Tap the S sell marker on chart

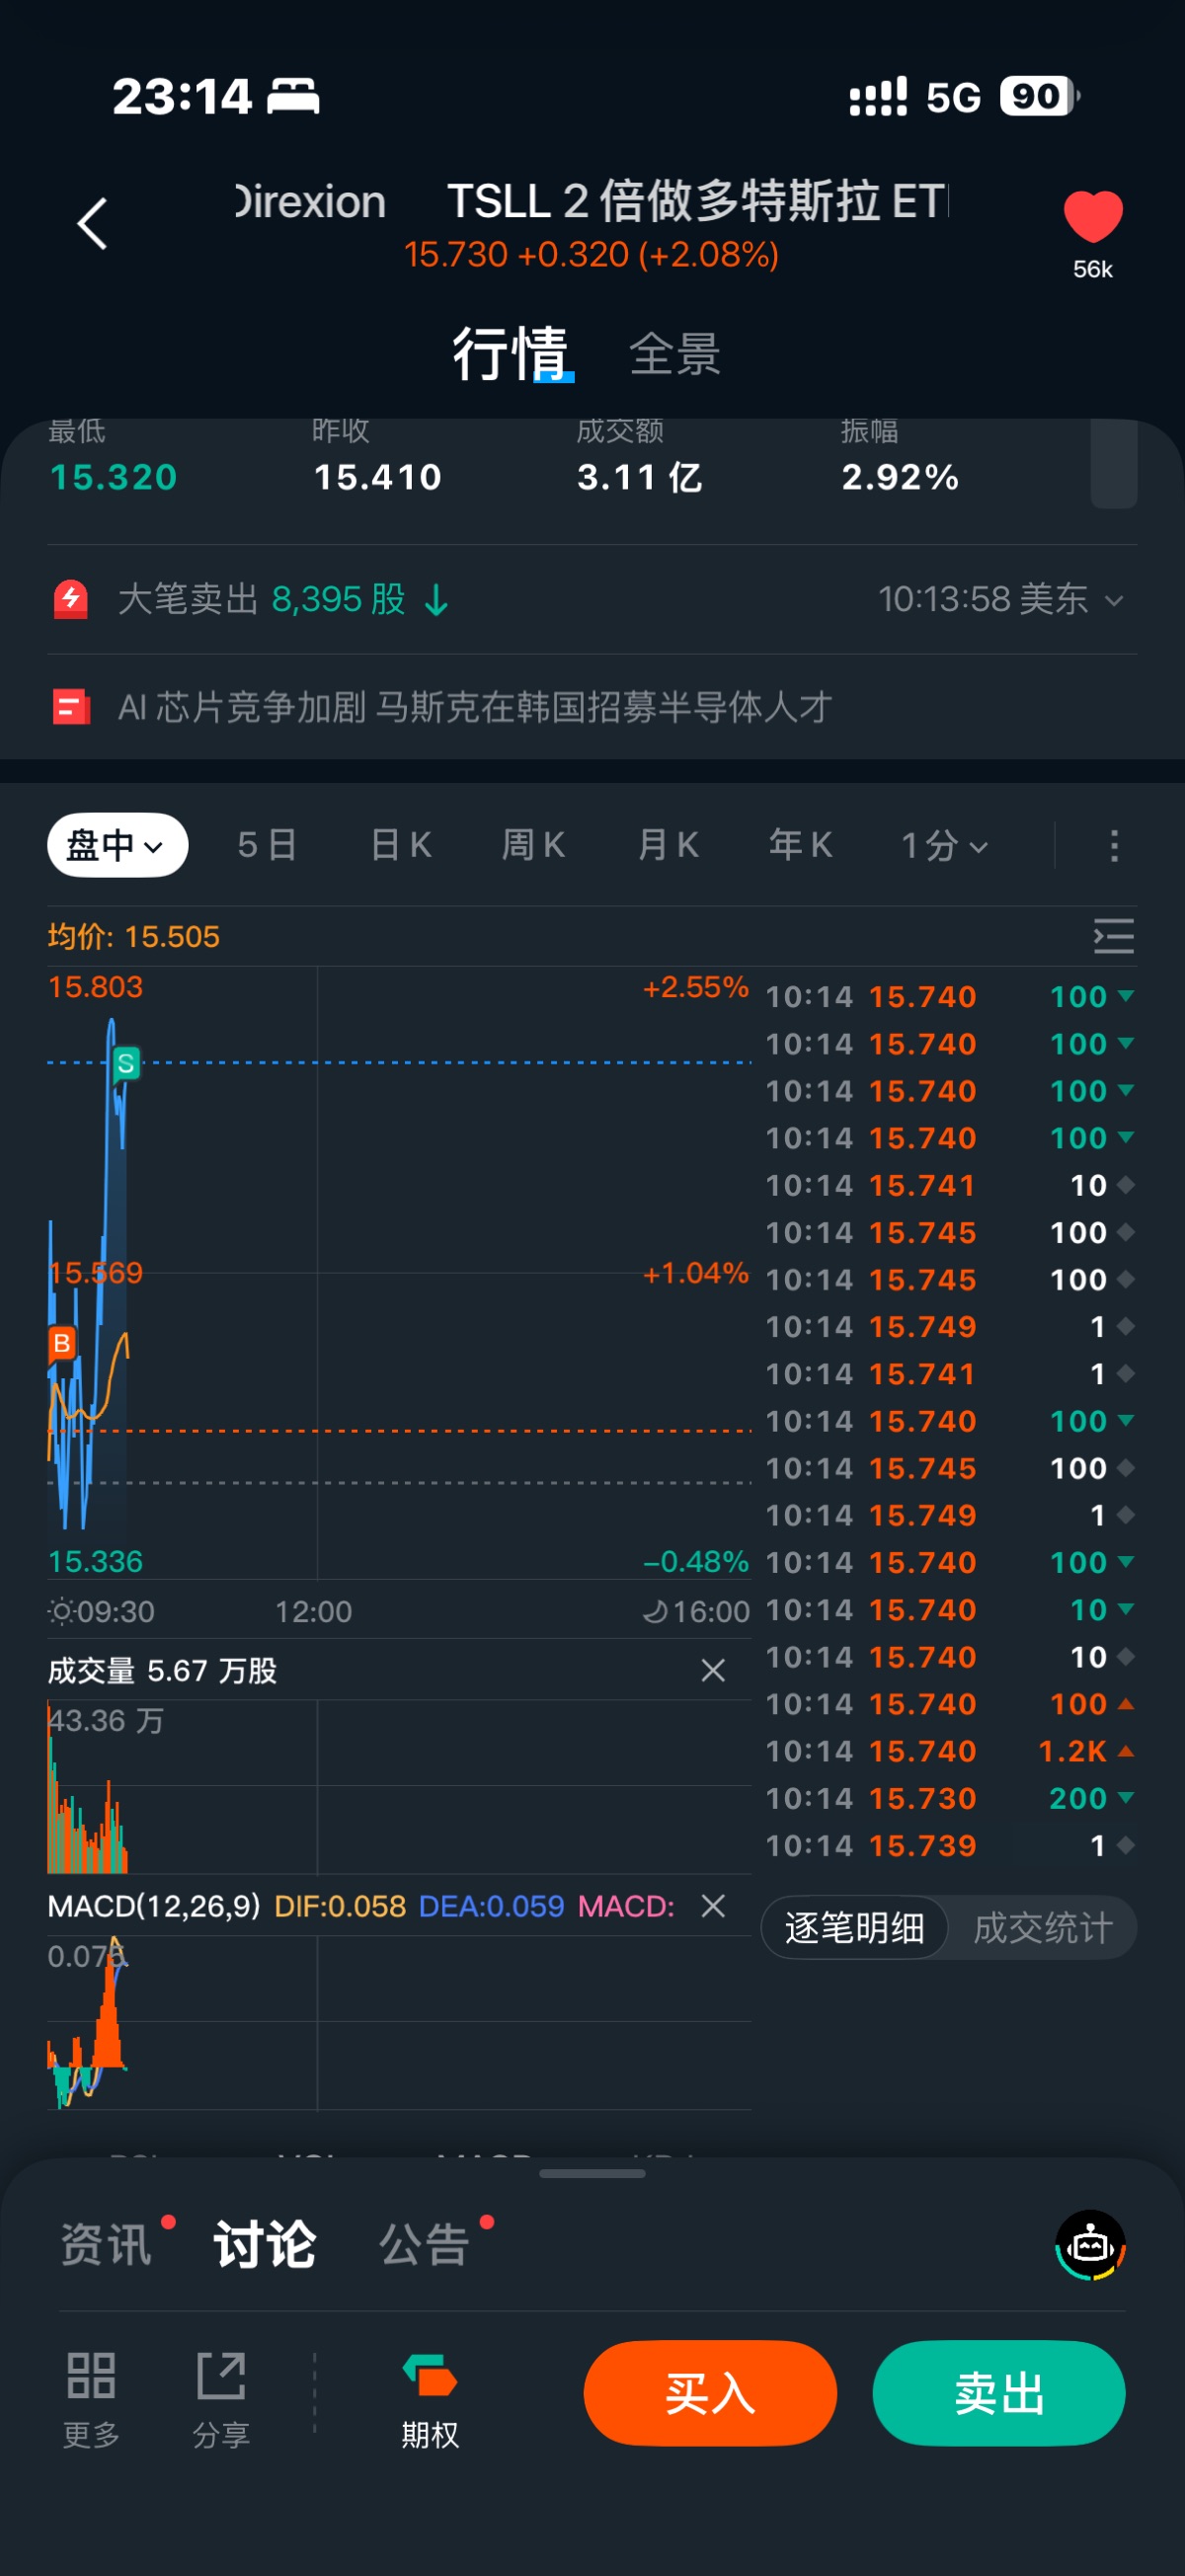126,1063
